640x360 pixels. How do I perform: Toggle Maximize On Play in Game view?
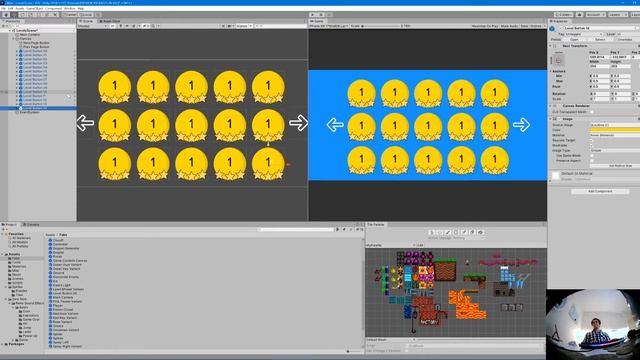pos(485,26)
